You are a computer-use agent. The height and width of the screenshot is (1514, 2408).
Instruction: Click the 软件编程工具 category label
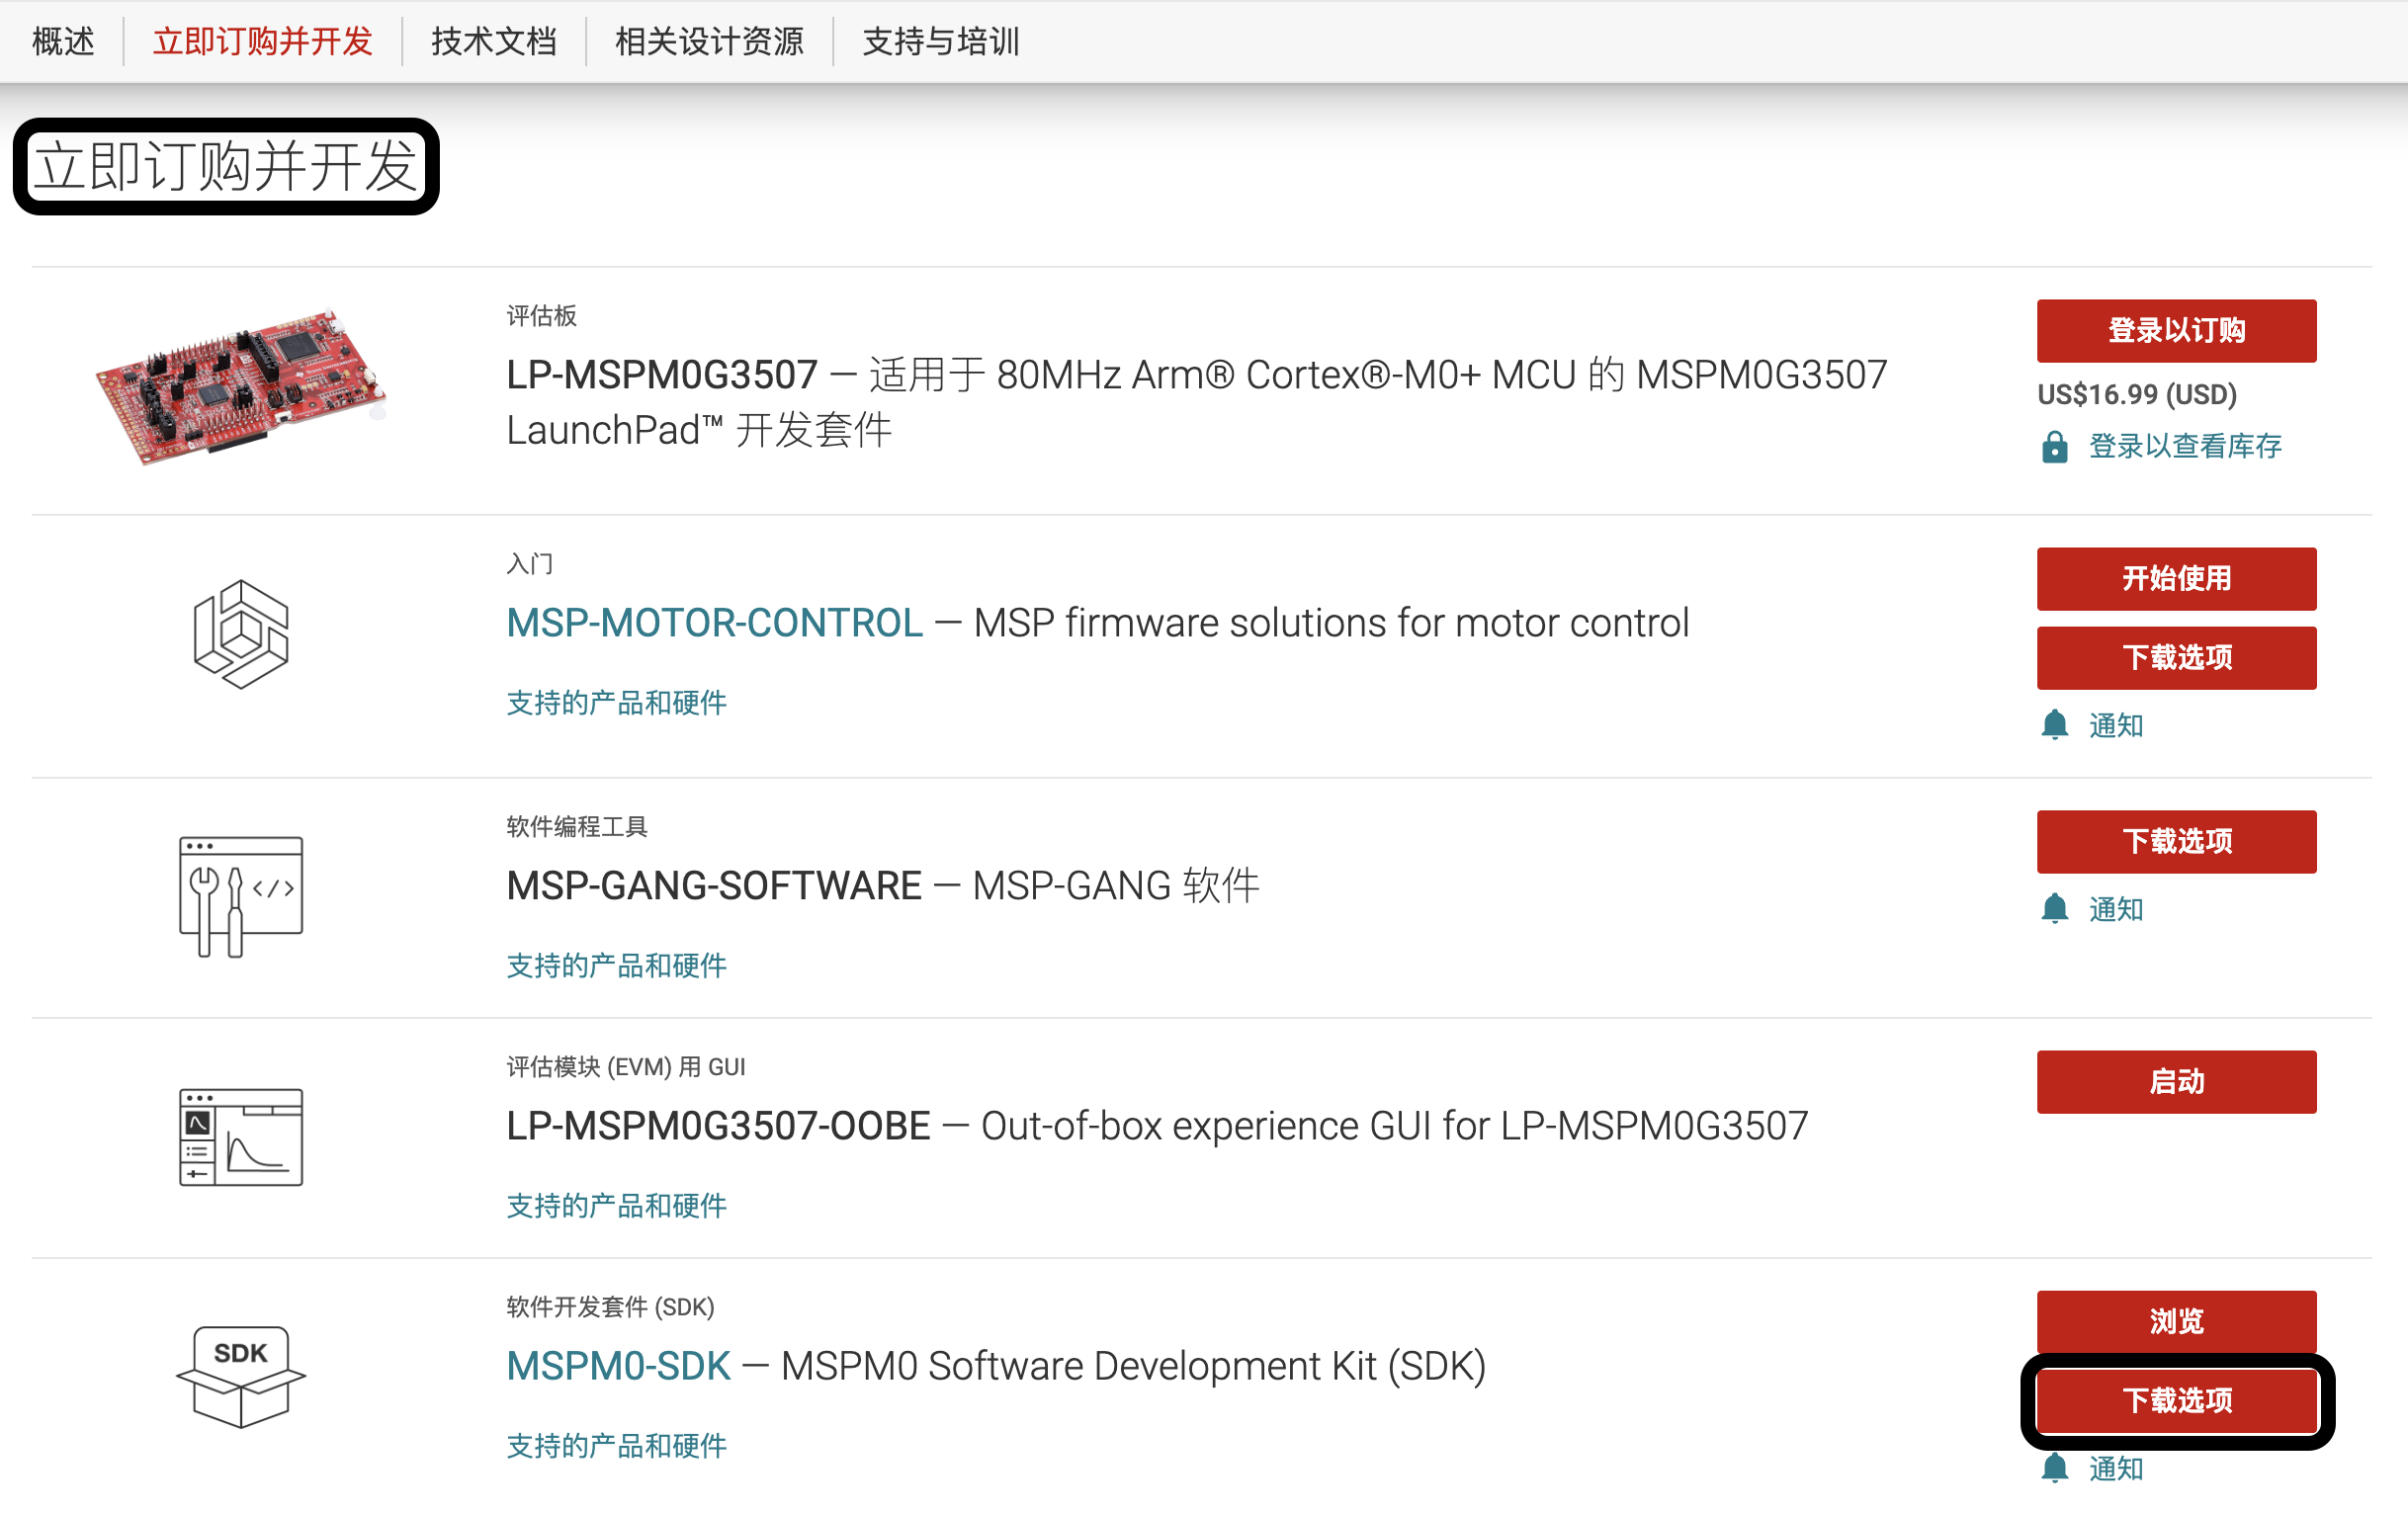(x=577, y=827)
